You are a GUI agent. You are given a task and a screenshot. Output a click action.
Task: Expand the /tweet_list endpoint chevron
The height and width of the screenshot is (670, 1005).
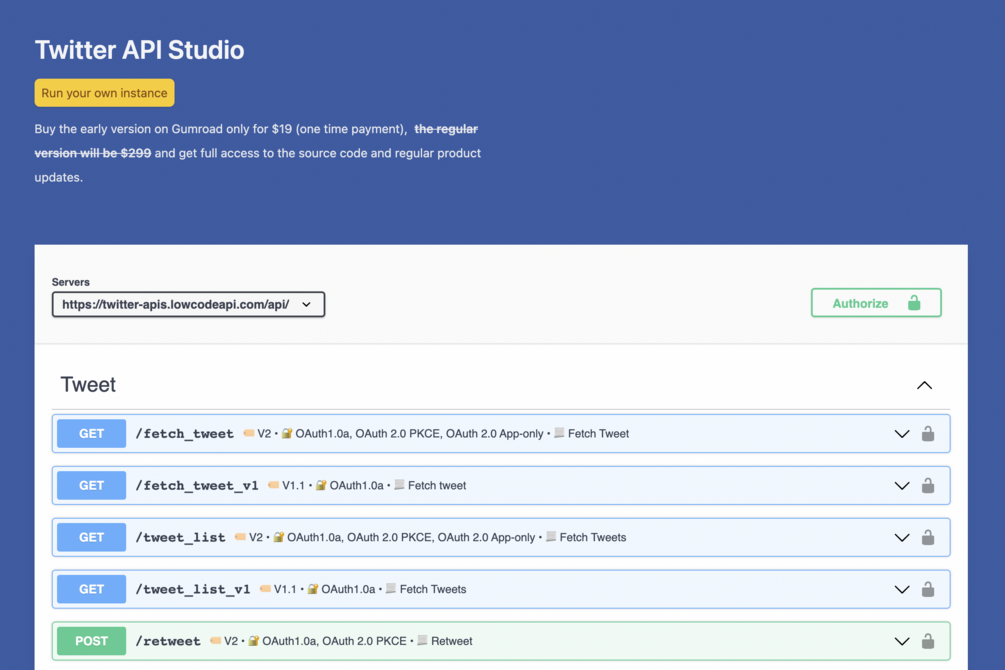pos(901,538)
